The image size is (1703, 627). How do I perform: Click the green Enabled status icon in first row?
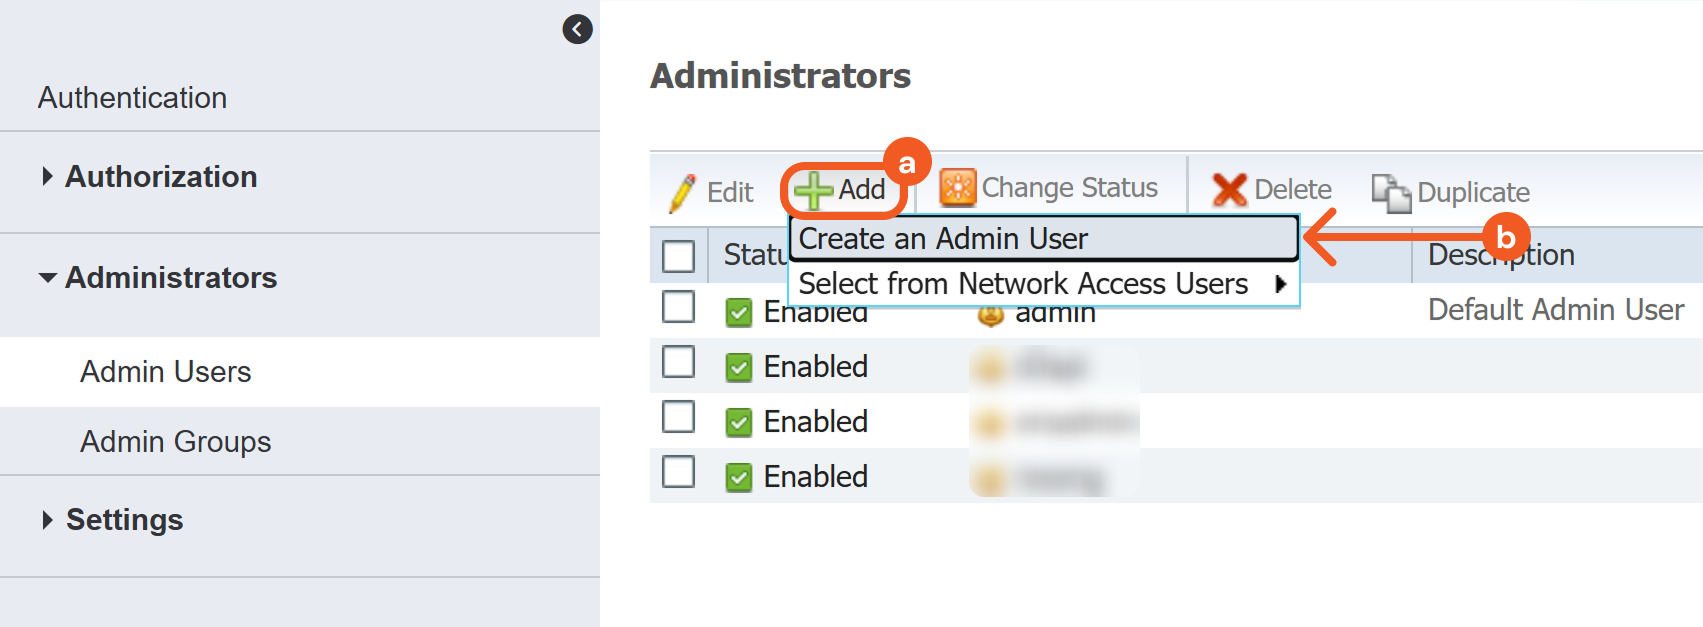(x=739, y=313)
